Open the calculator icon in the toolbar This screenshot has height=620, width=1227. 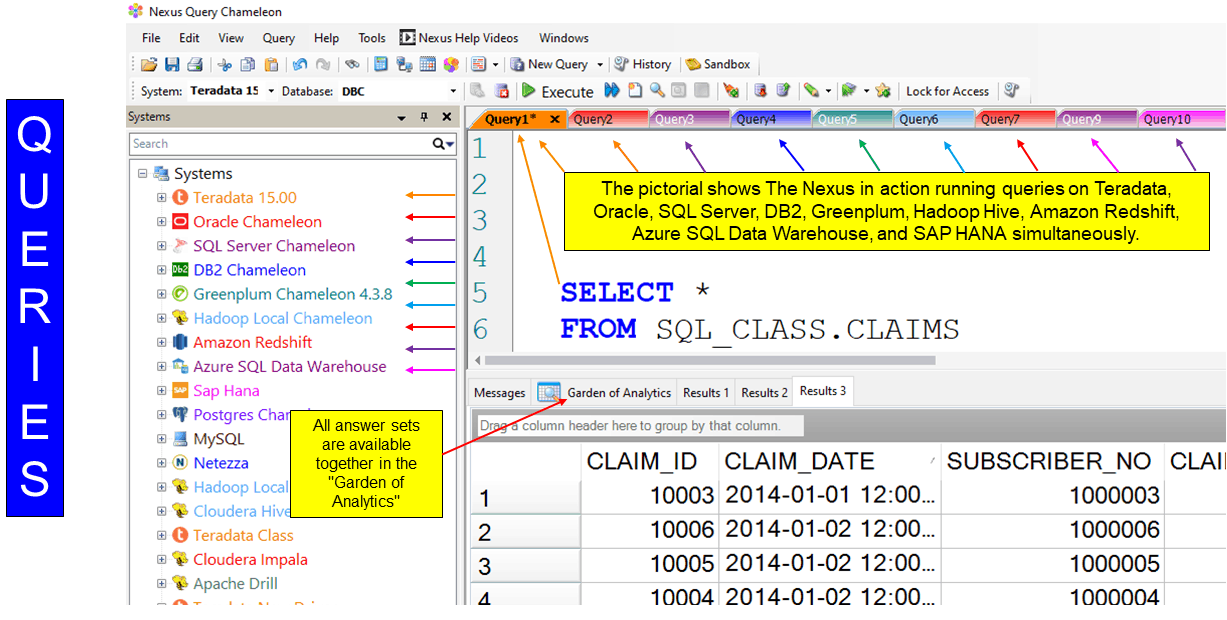[x=380, y=65]
